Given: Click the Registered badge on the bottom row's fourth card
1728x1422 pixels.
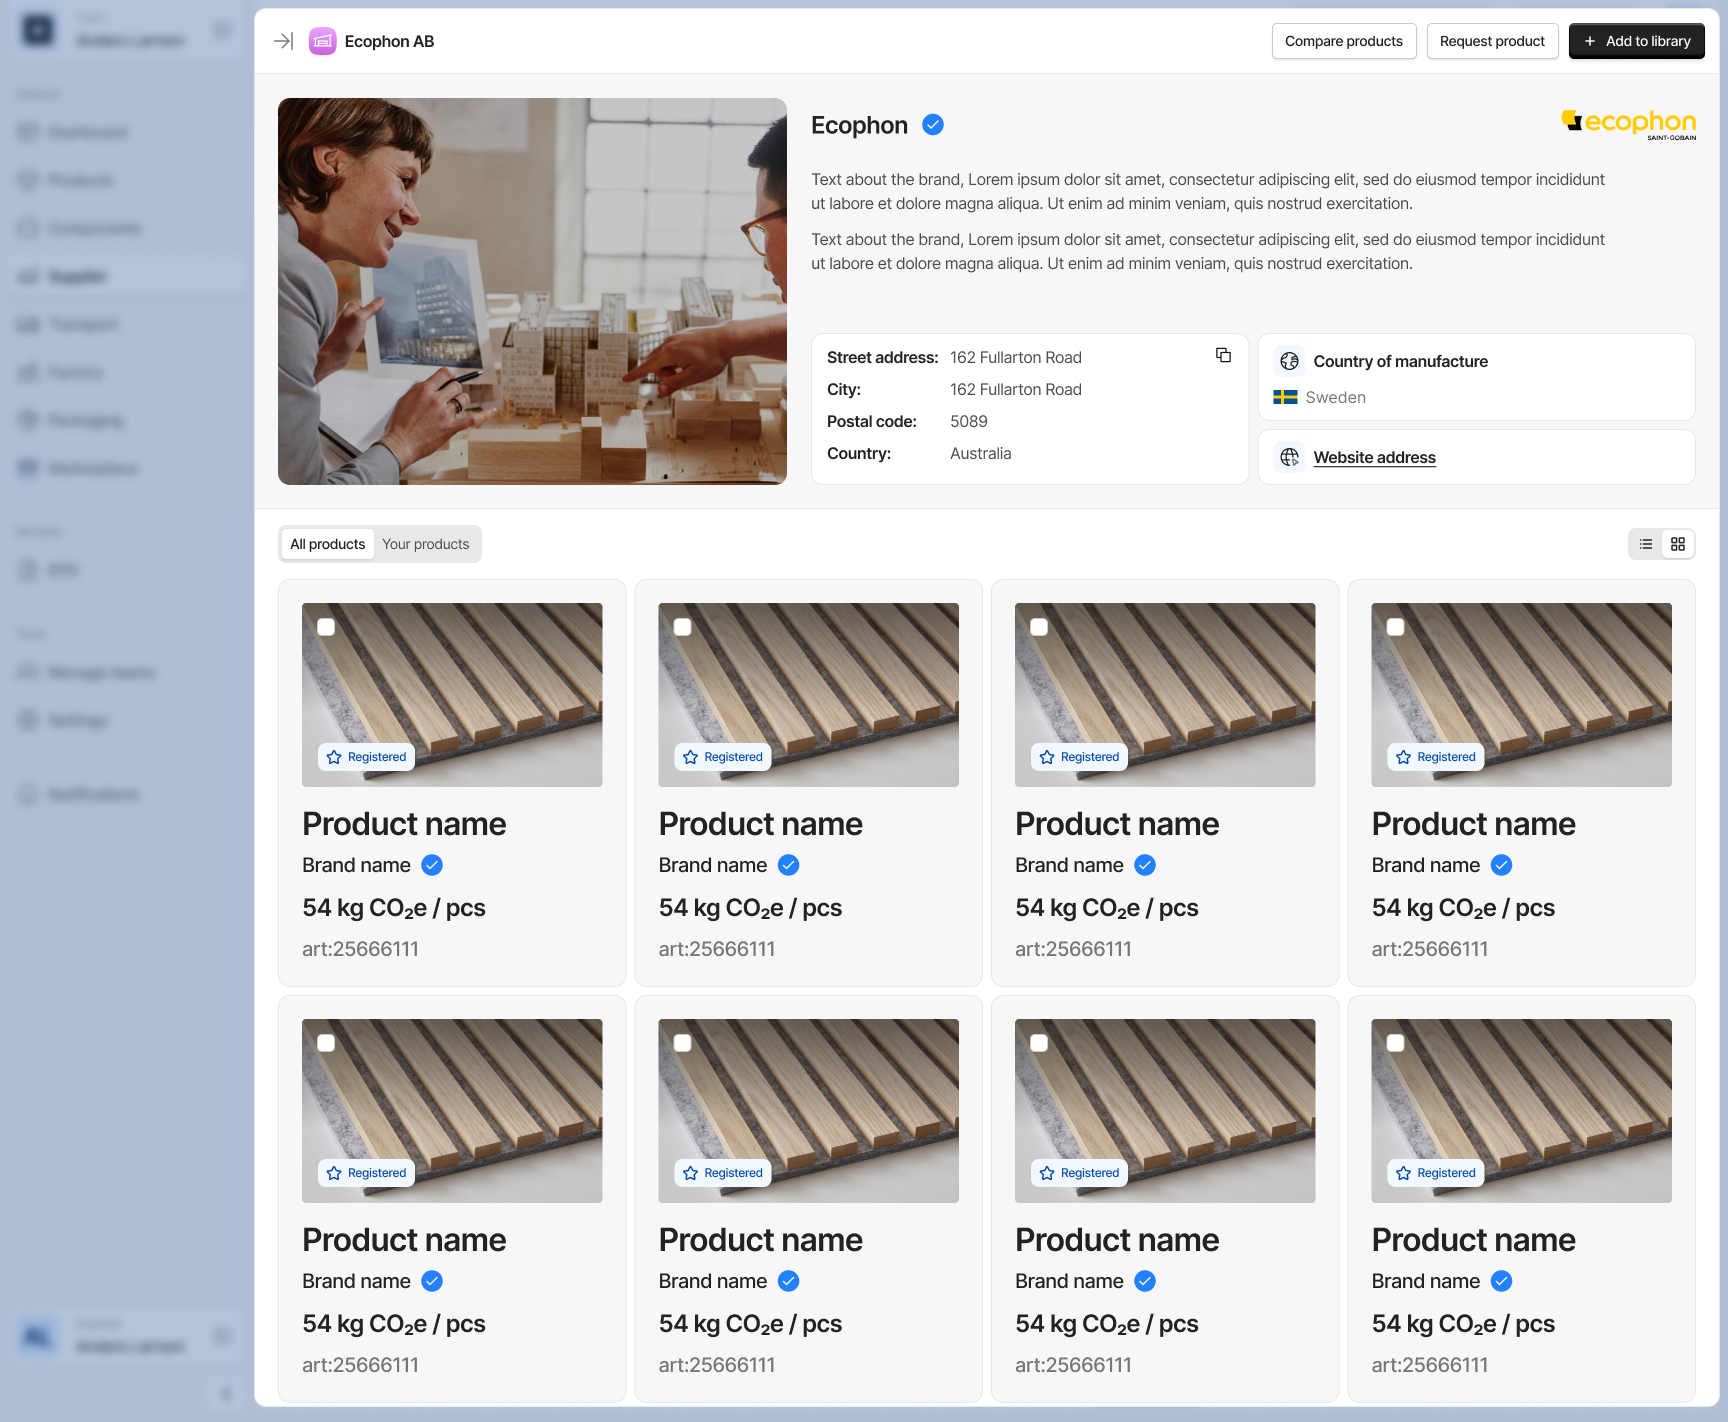Looking at the screenshot, I should [x=1436, y=1173].
